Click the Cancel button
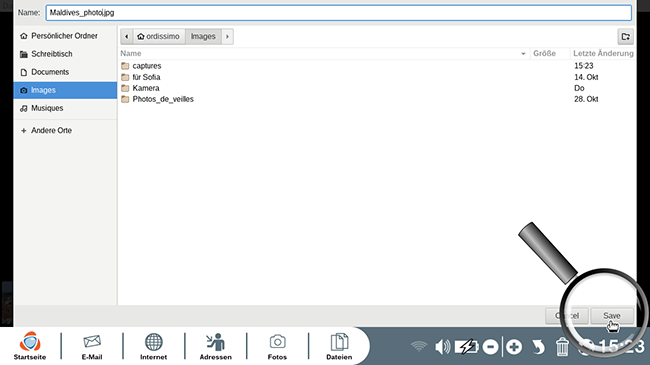The width and height of the screenshot is (650, 365). coord(567,316)
